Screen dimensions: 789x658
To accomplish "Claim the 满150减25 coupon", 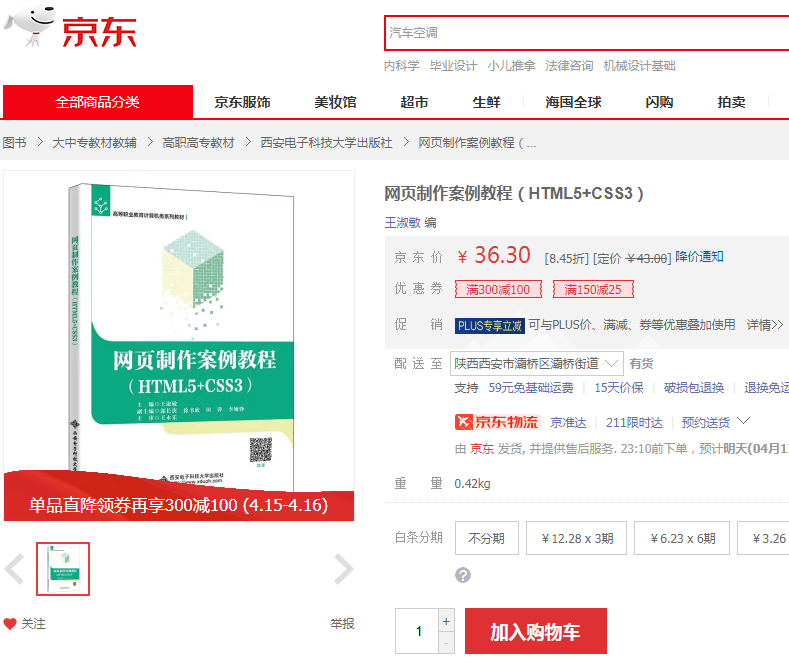I will (x=593, y=289).
